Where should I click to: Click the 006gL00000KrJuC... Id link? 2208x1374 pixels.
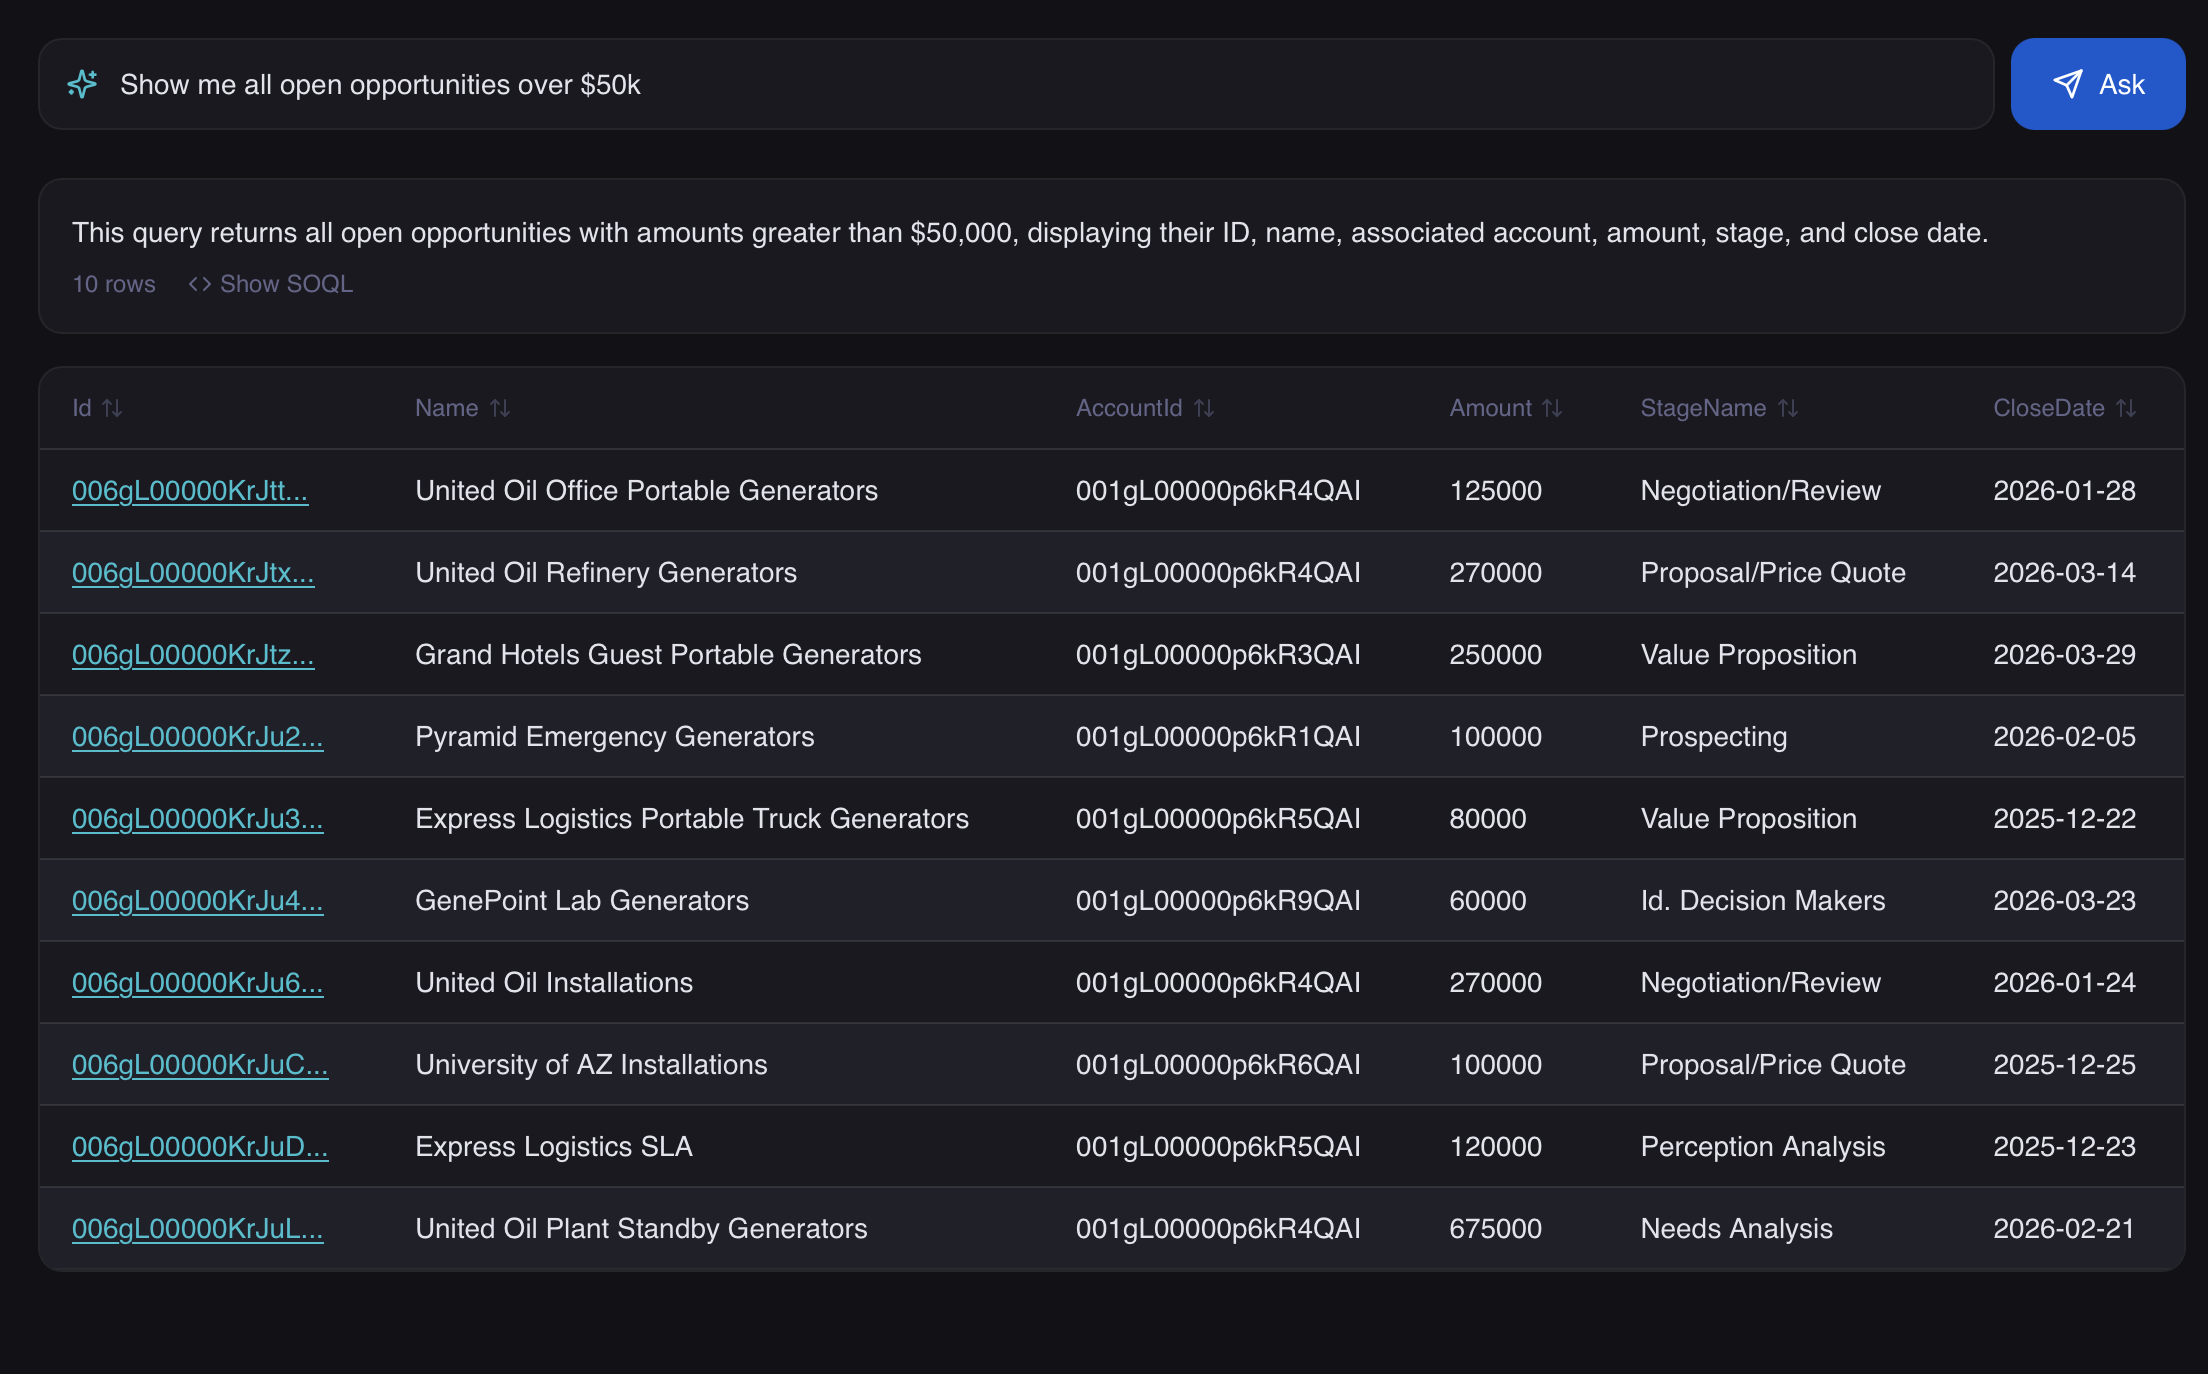click(x=200, y=1065)
